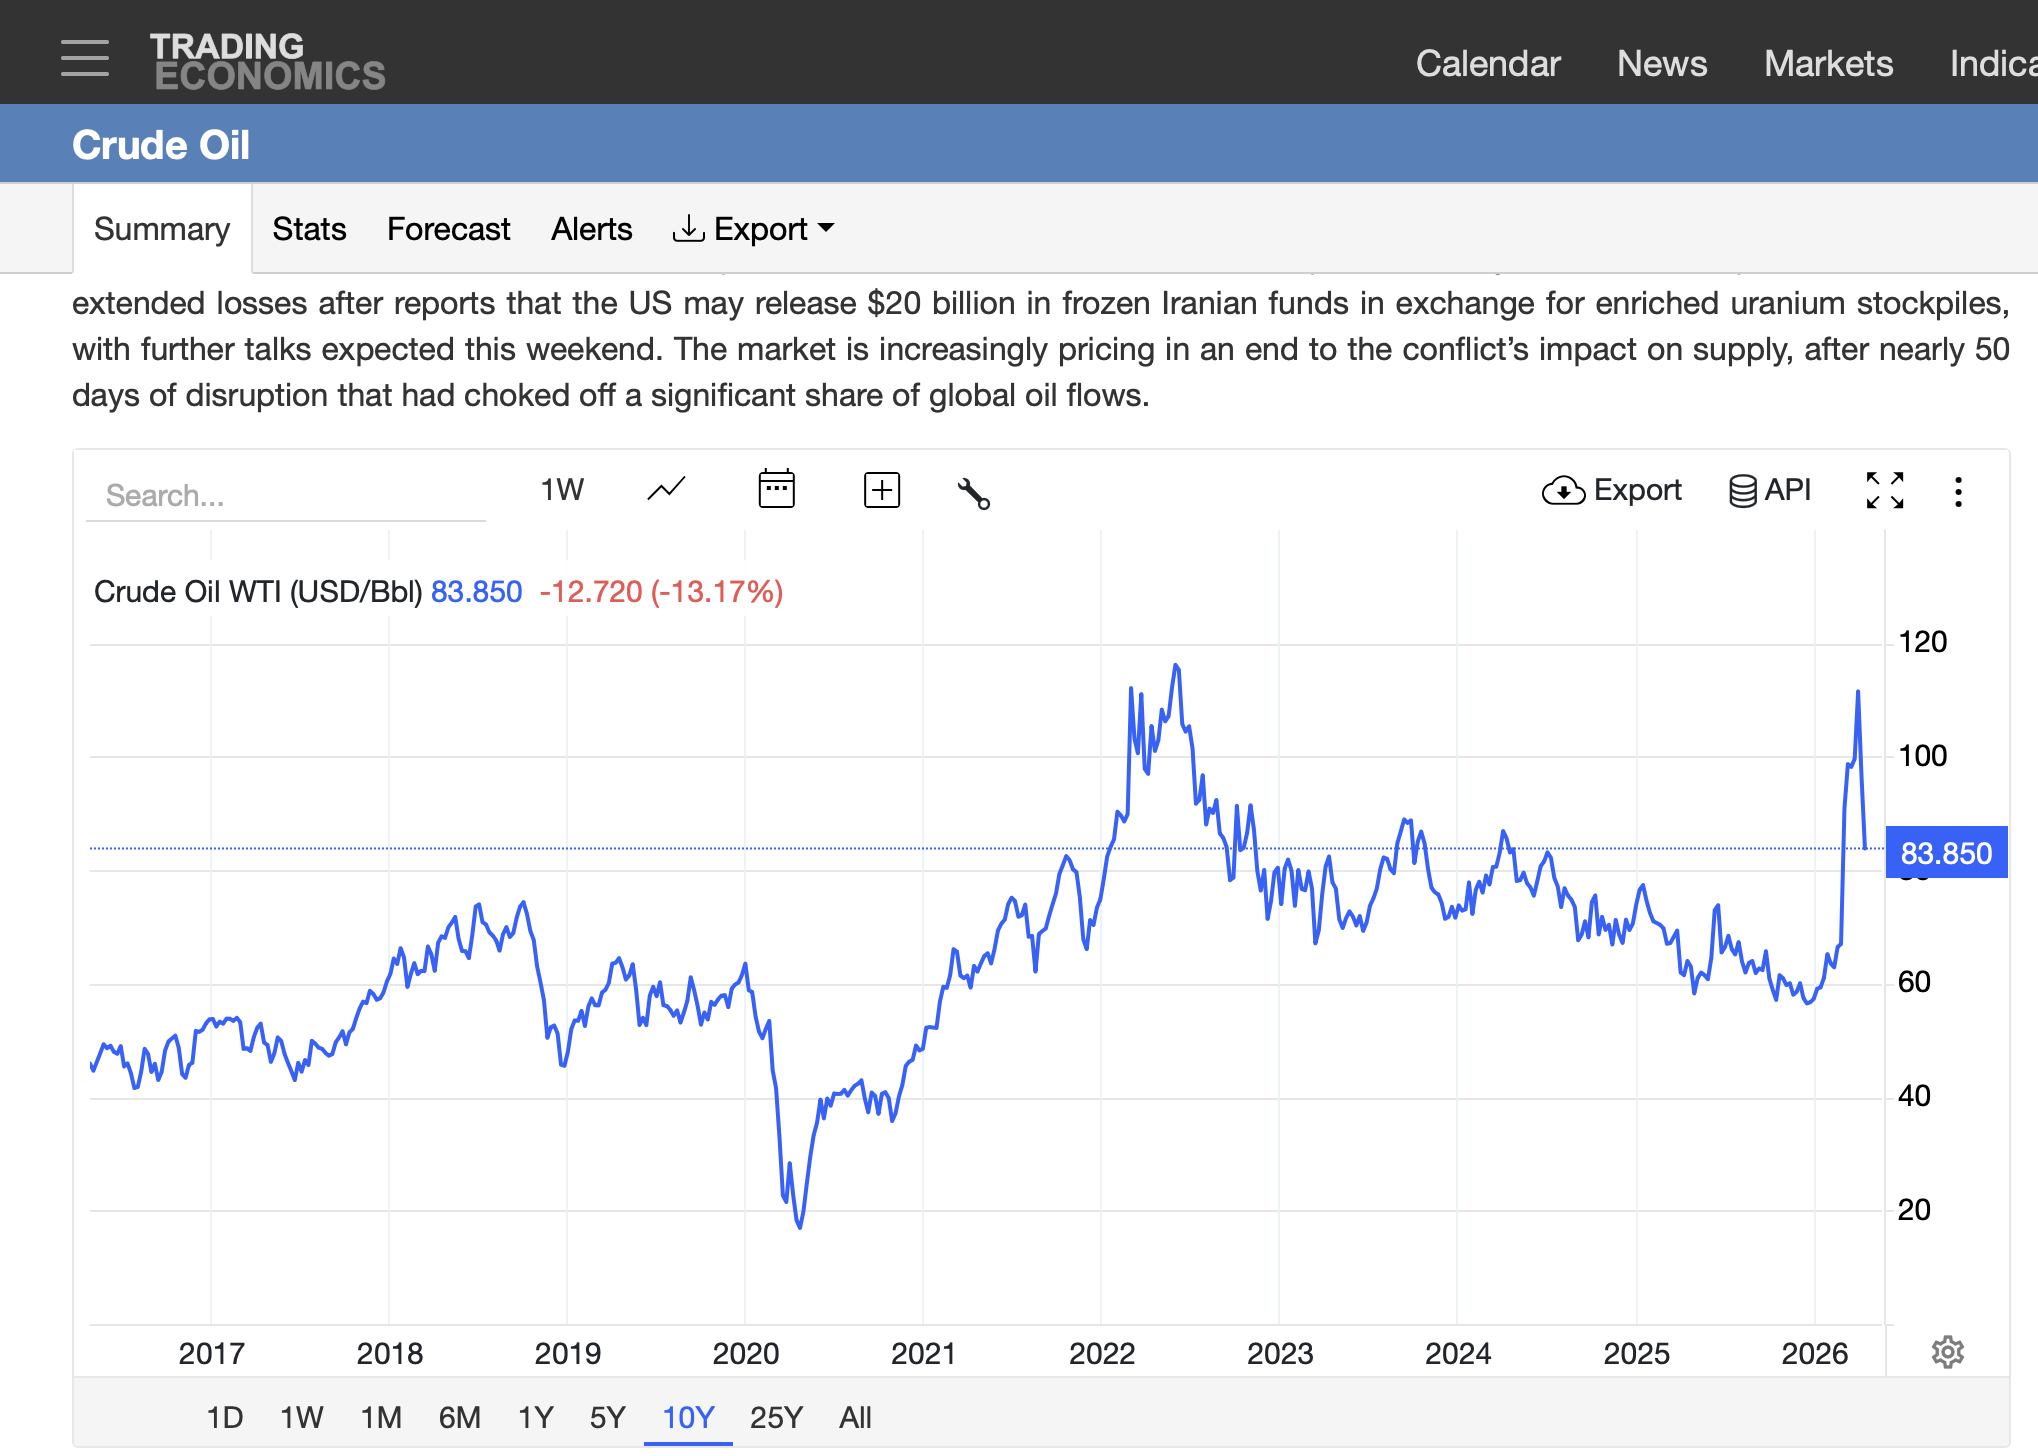Switch to the Stats tab
2038x1456 pixels.
309,229
